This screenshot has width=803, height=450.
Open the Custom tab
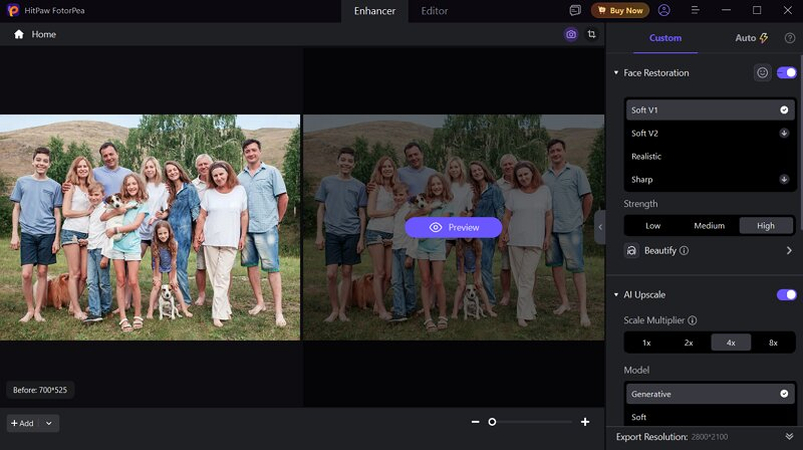pos(665,38)
